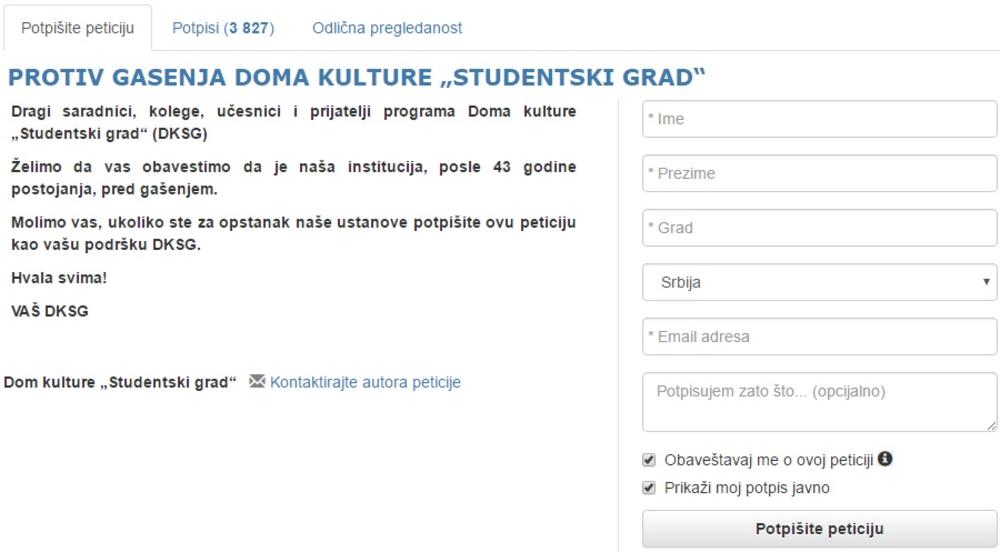Open the 'Odlična pregledanost' tab

(x=387, y=28)
